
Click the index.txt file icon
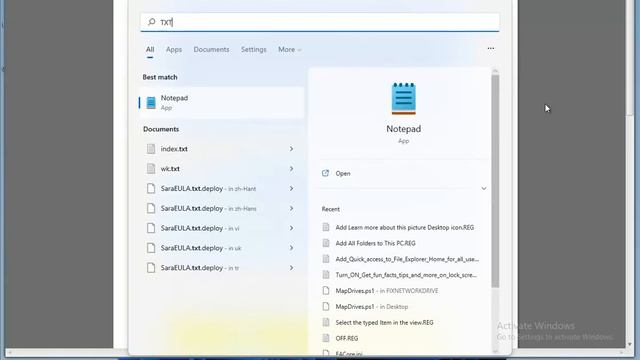[x=151, y=149]
